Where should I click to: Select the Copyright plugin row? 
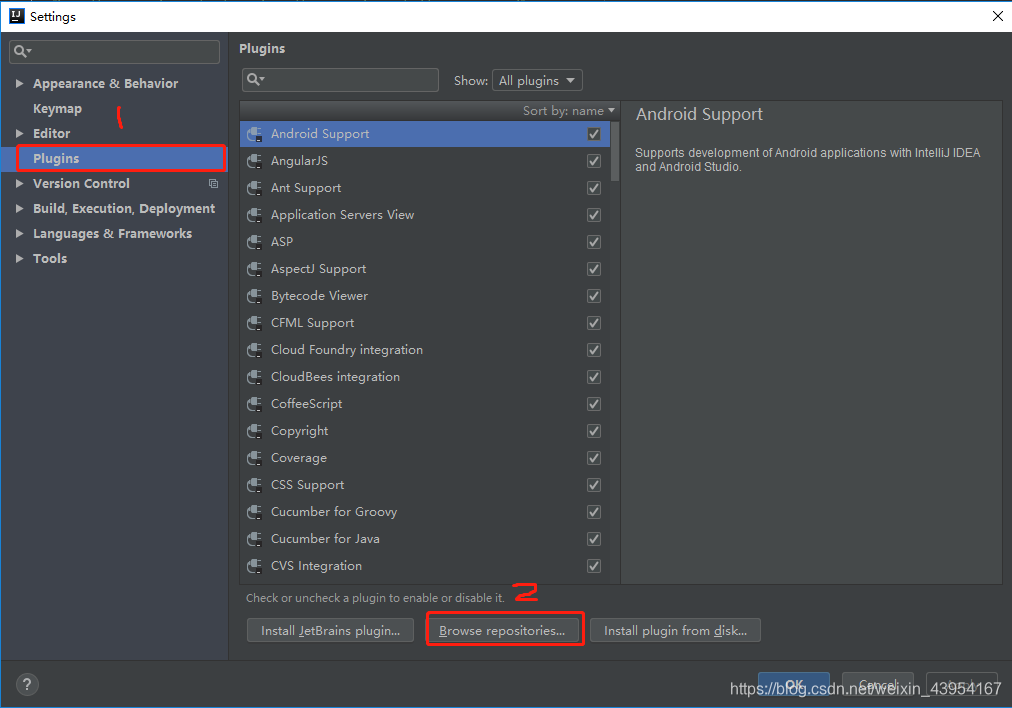coord(425,431)
